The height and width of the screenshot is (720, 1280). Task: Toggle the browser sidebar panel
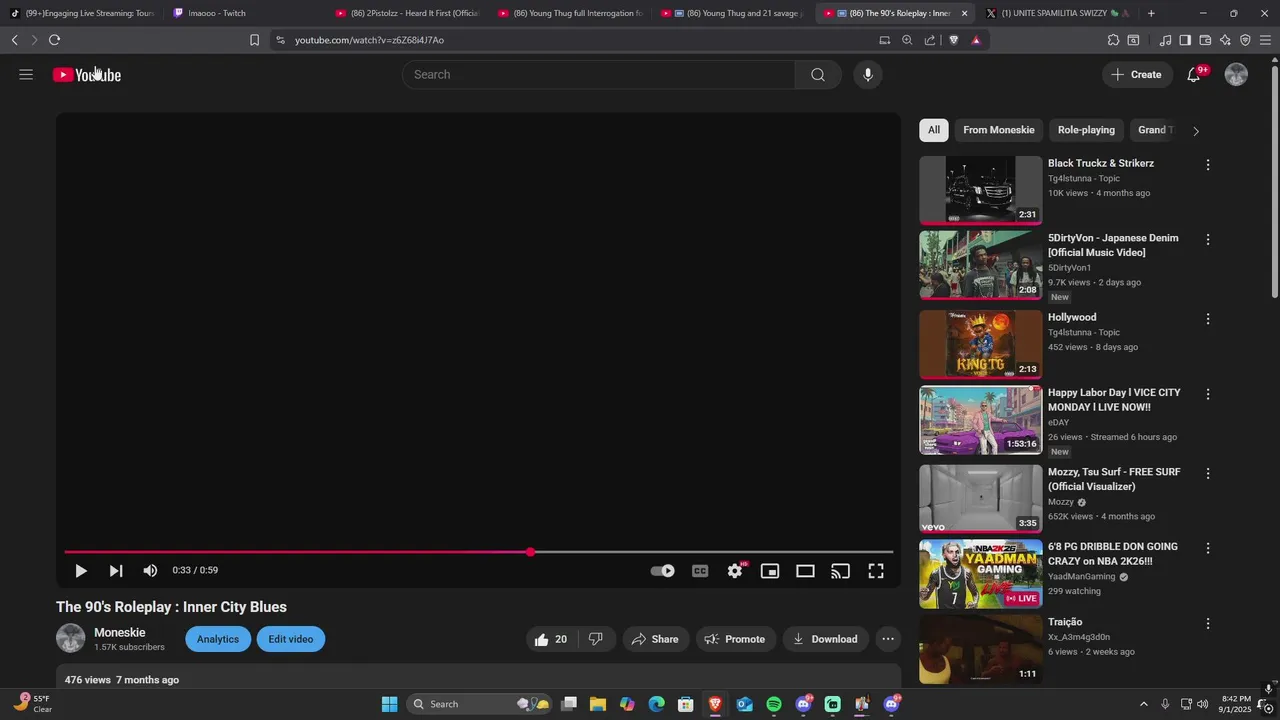coord(1185,40)
